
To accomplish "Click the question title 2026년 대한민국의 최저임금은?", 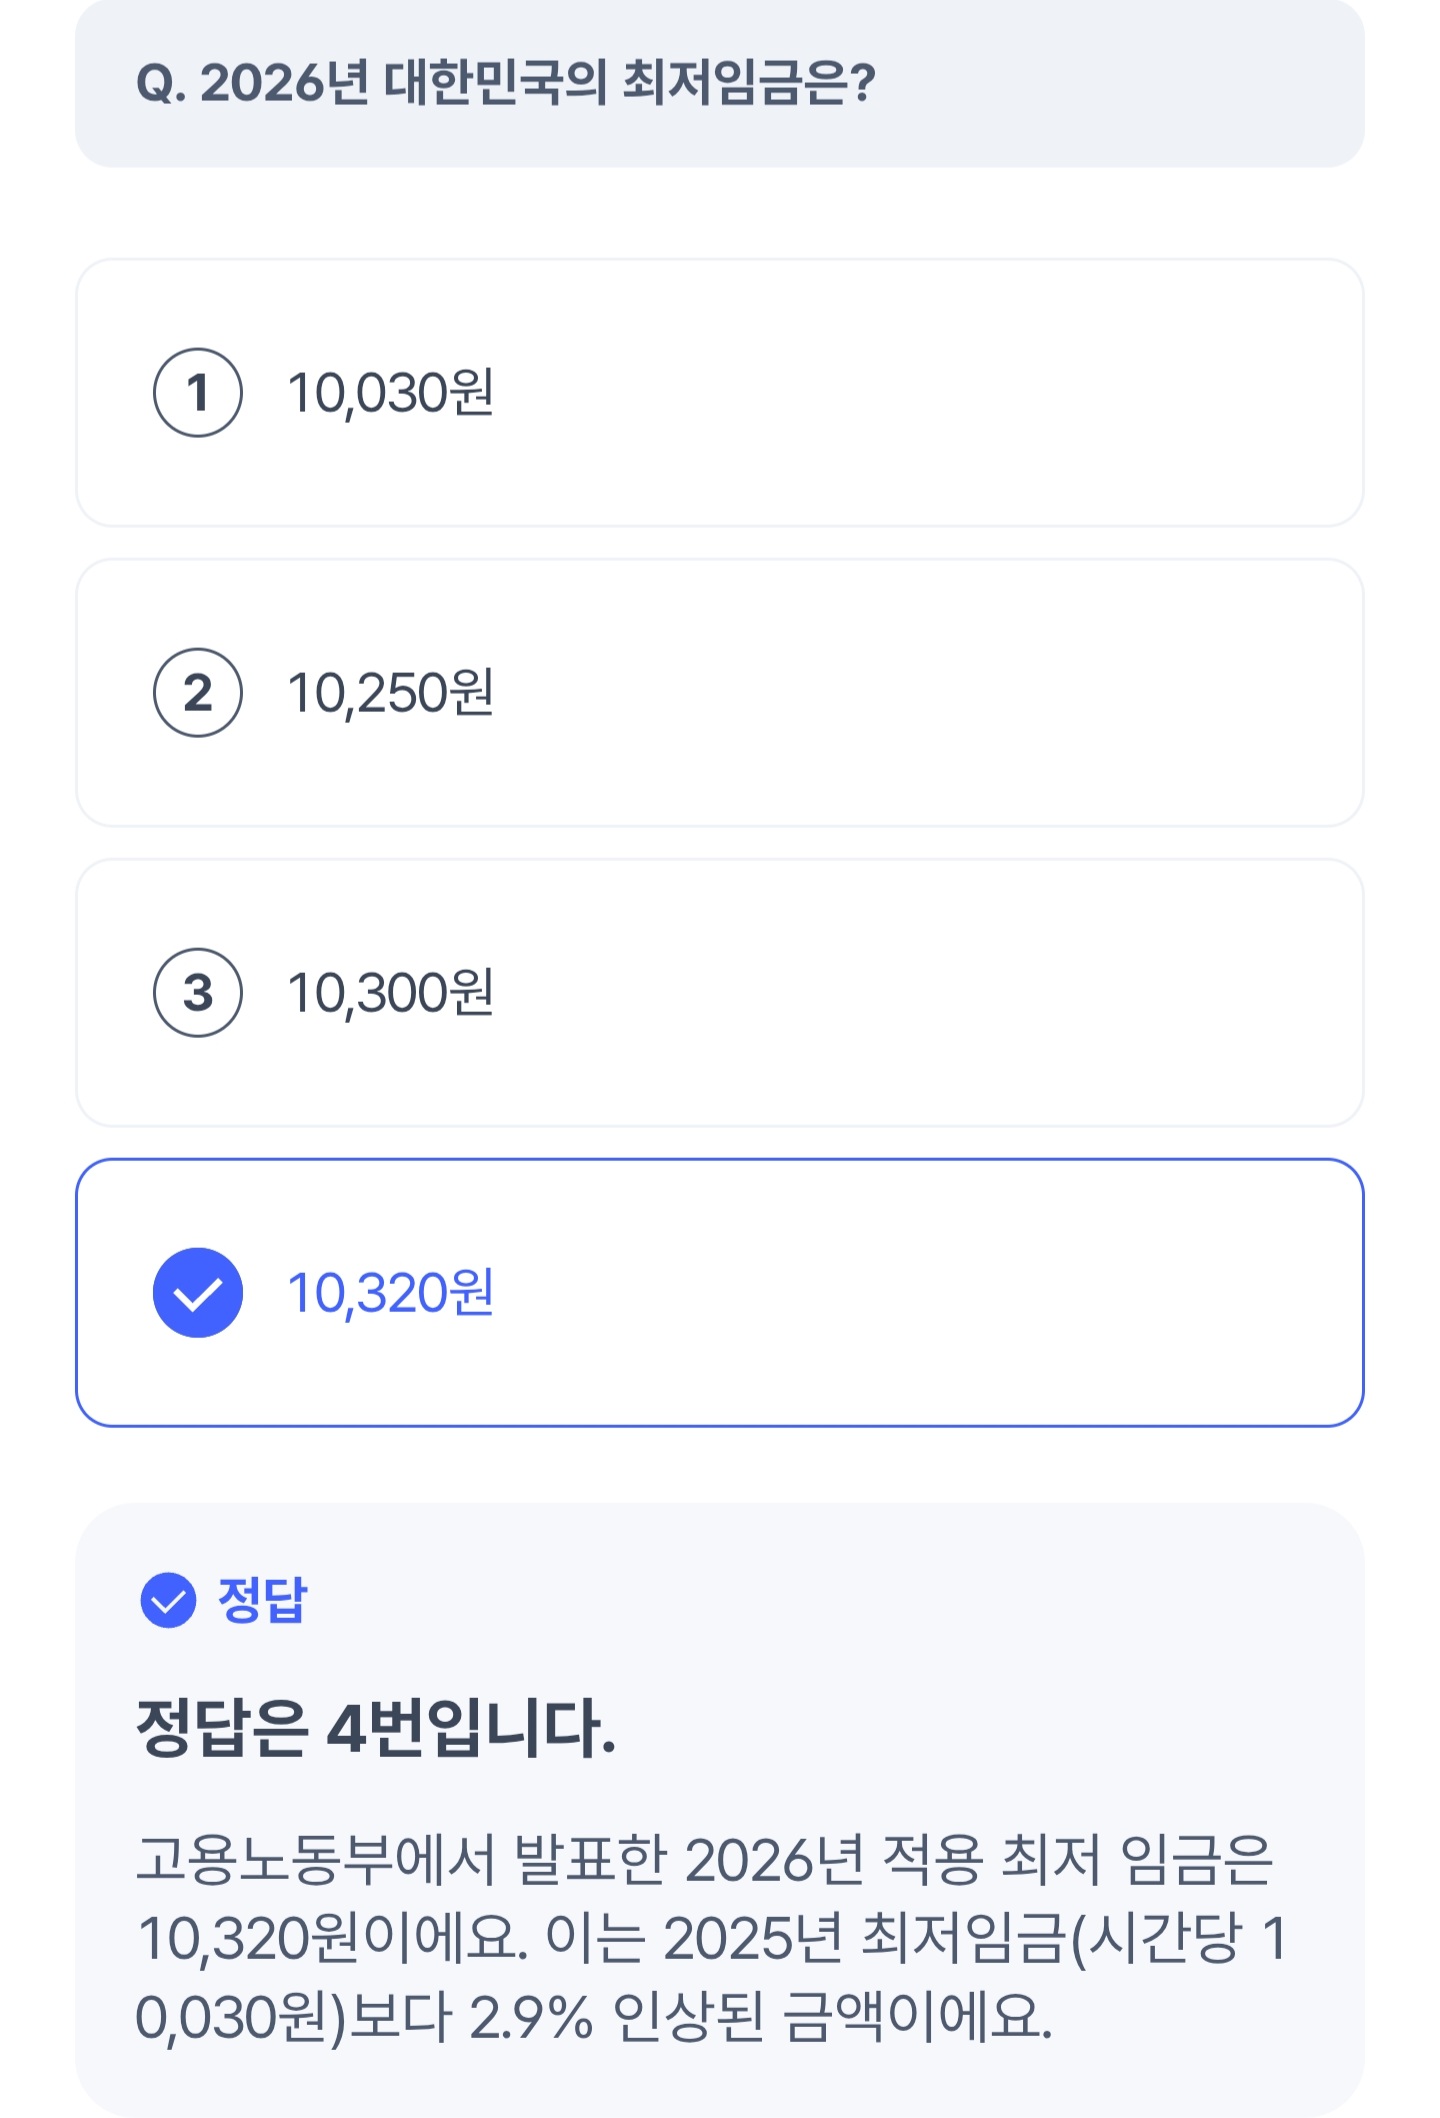I will click(x=538, y=83).
